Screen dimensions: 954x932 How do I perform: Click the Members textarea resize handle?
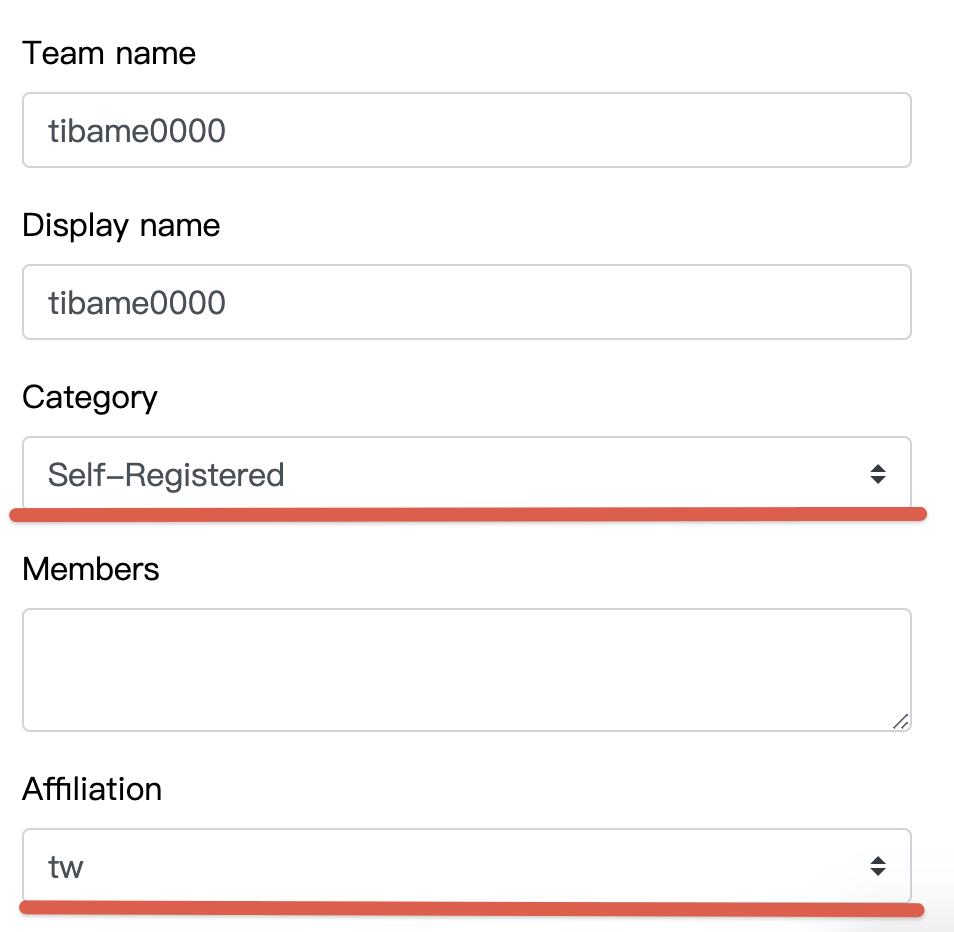[901, 721]
